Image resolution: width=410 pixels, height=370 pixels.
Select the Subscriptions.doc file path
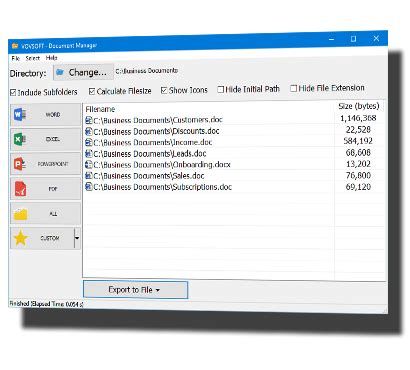tap(162, 187)
